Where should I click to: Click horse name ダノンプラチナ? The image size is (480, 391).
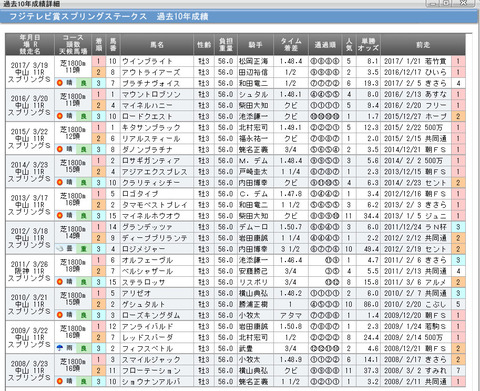point(147,150)
